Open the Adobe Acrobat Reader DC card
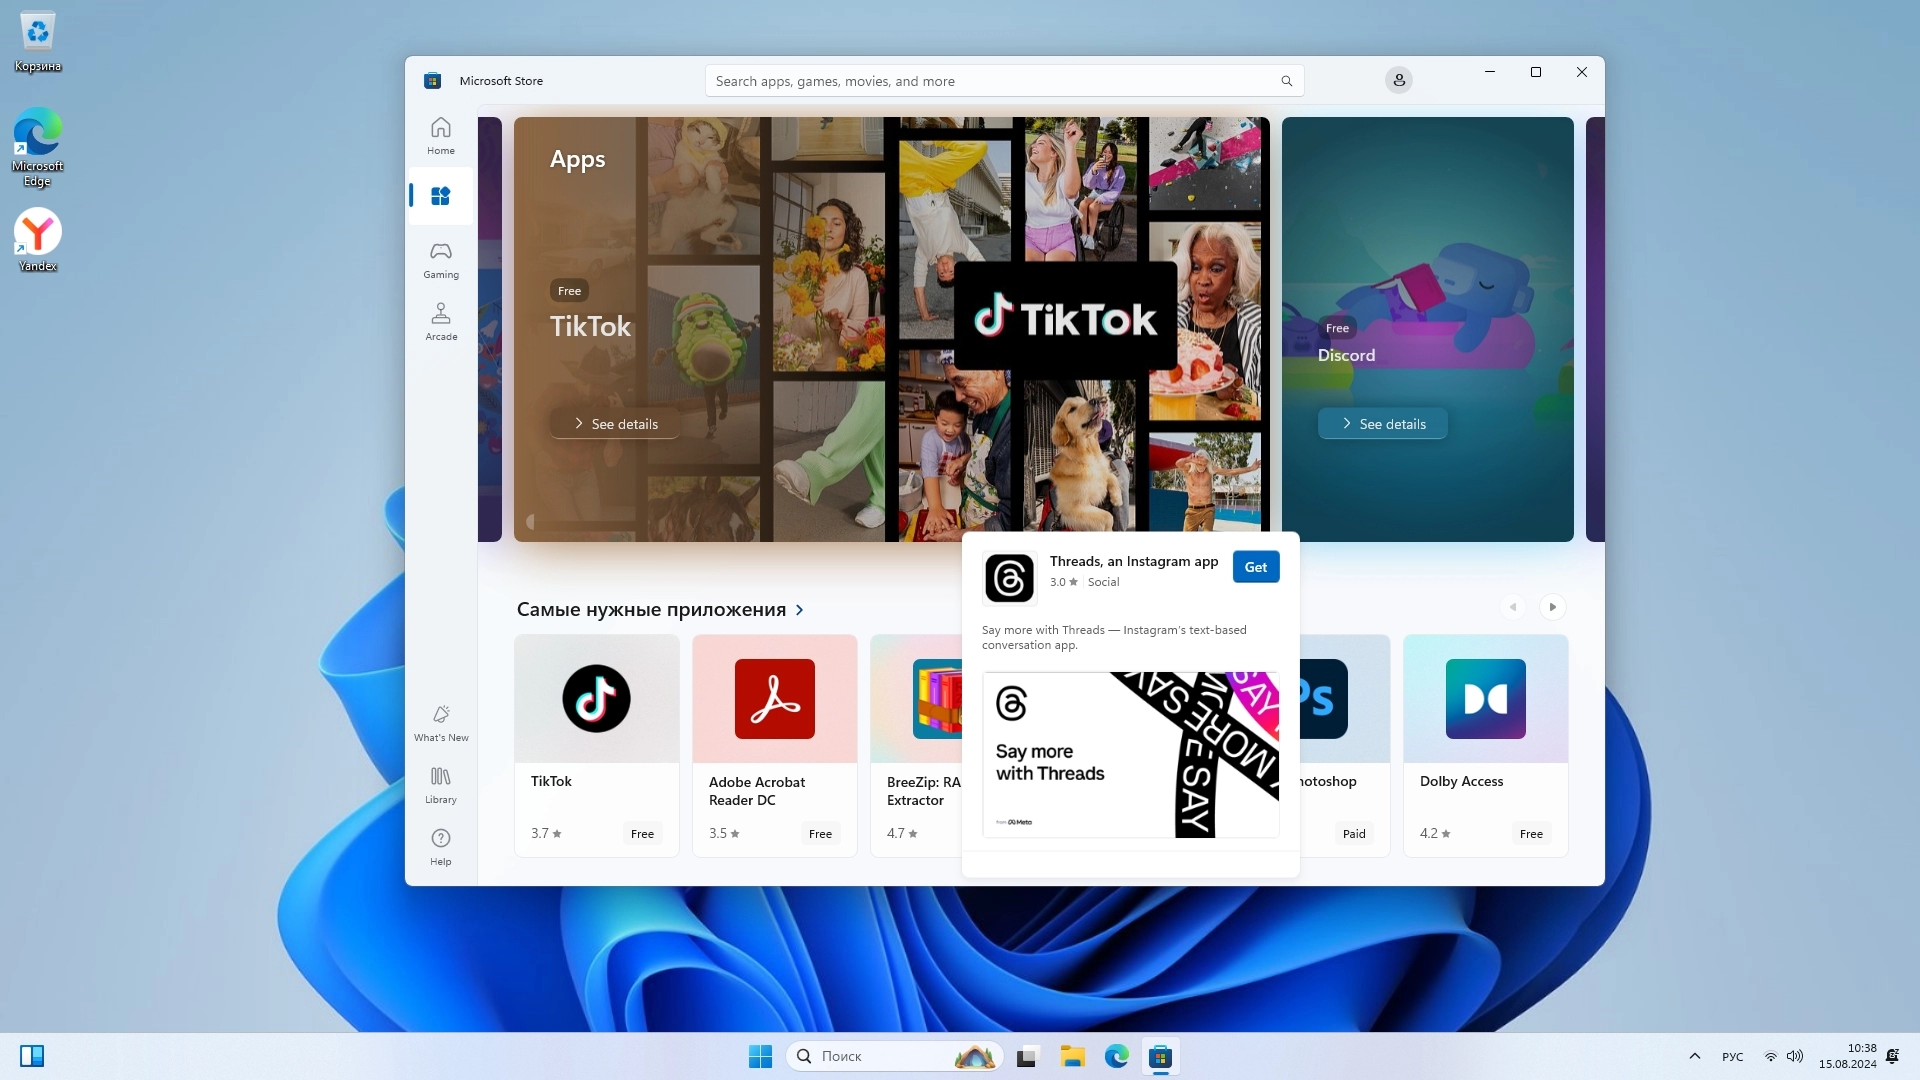The height and width of the screenshot is (1080, 1920). tap(774, 745)
